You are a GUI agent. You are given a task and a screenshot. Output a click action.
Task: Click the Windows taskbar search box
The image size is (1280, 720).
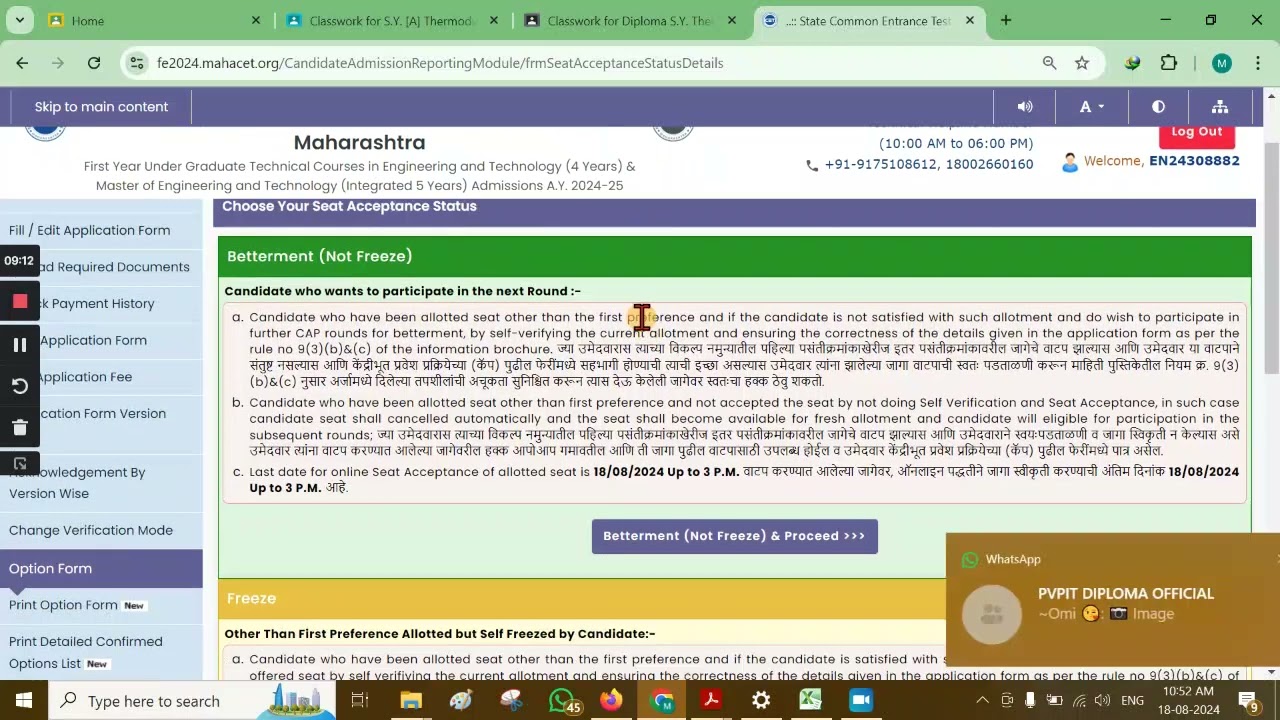click(190, 701)
